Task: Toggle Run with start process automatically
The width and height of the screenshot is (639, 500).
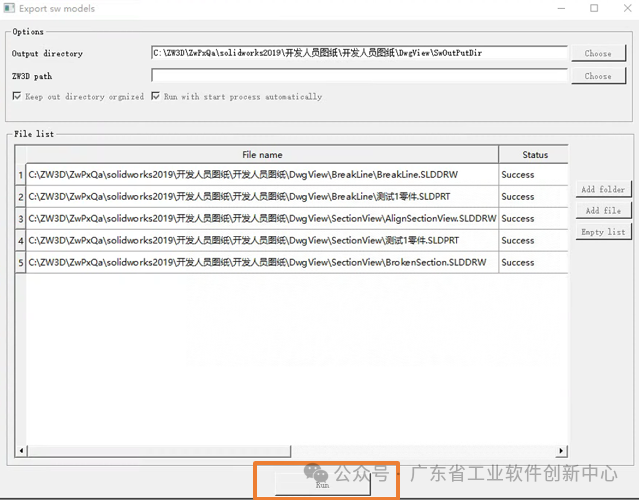Action: coord(155,96)
